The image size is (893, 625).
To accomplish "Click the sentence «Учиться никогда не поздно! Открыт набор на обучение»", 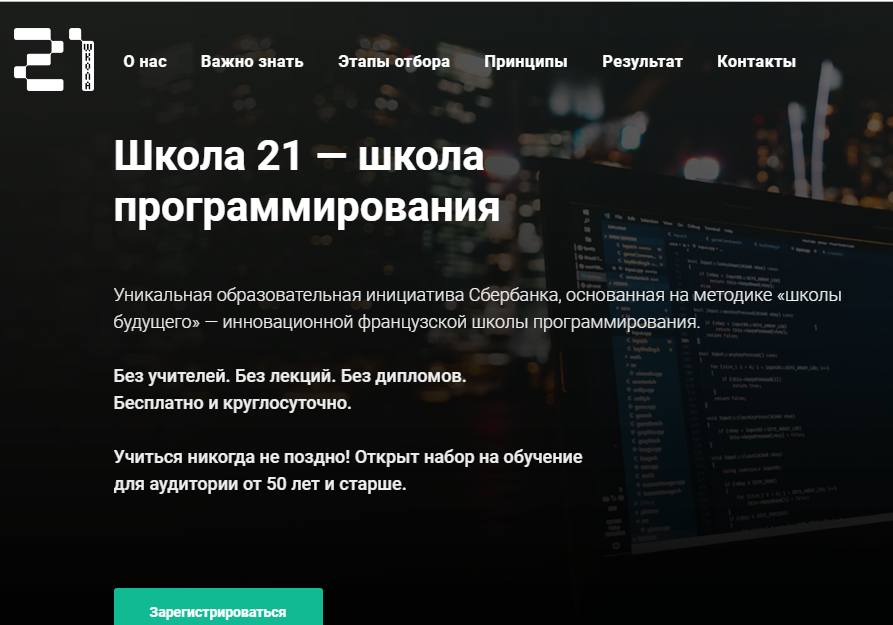I will [348, 457].
